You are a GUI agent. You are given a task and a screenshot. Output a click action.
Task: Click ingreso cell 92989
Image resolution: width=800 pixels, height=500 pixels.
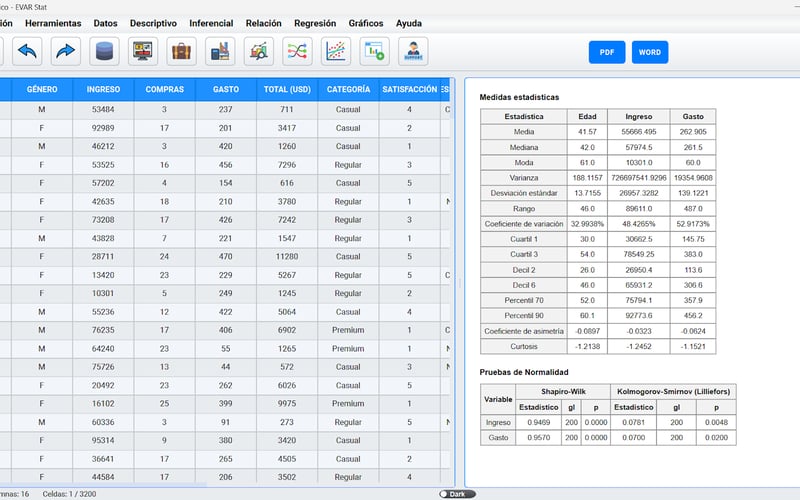(x=103, y=128)
